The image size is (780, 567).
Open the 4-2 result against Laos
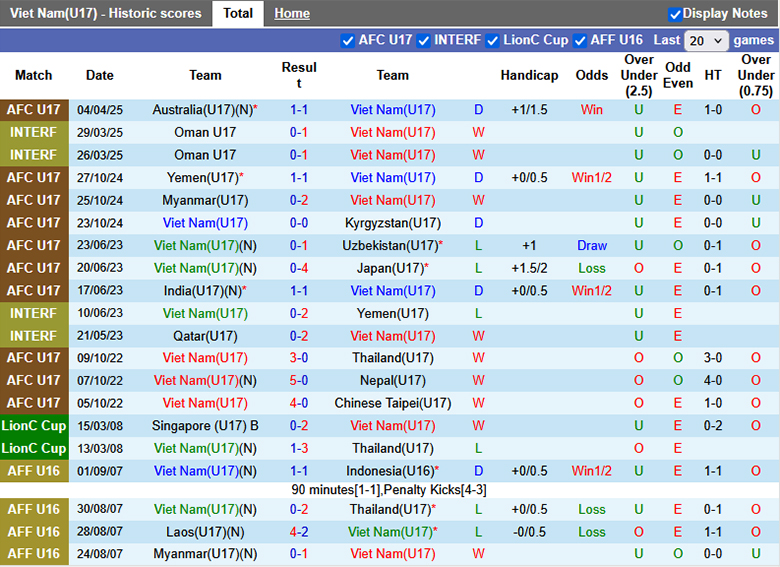298,533
